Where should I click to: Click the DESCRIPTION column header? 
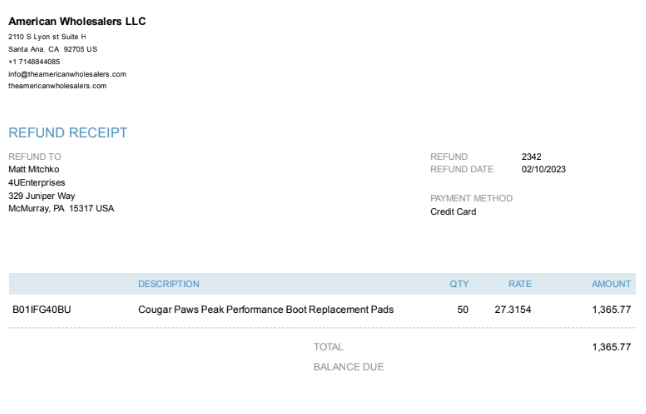(x=169, y=284)
